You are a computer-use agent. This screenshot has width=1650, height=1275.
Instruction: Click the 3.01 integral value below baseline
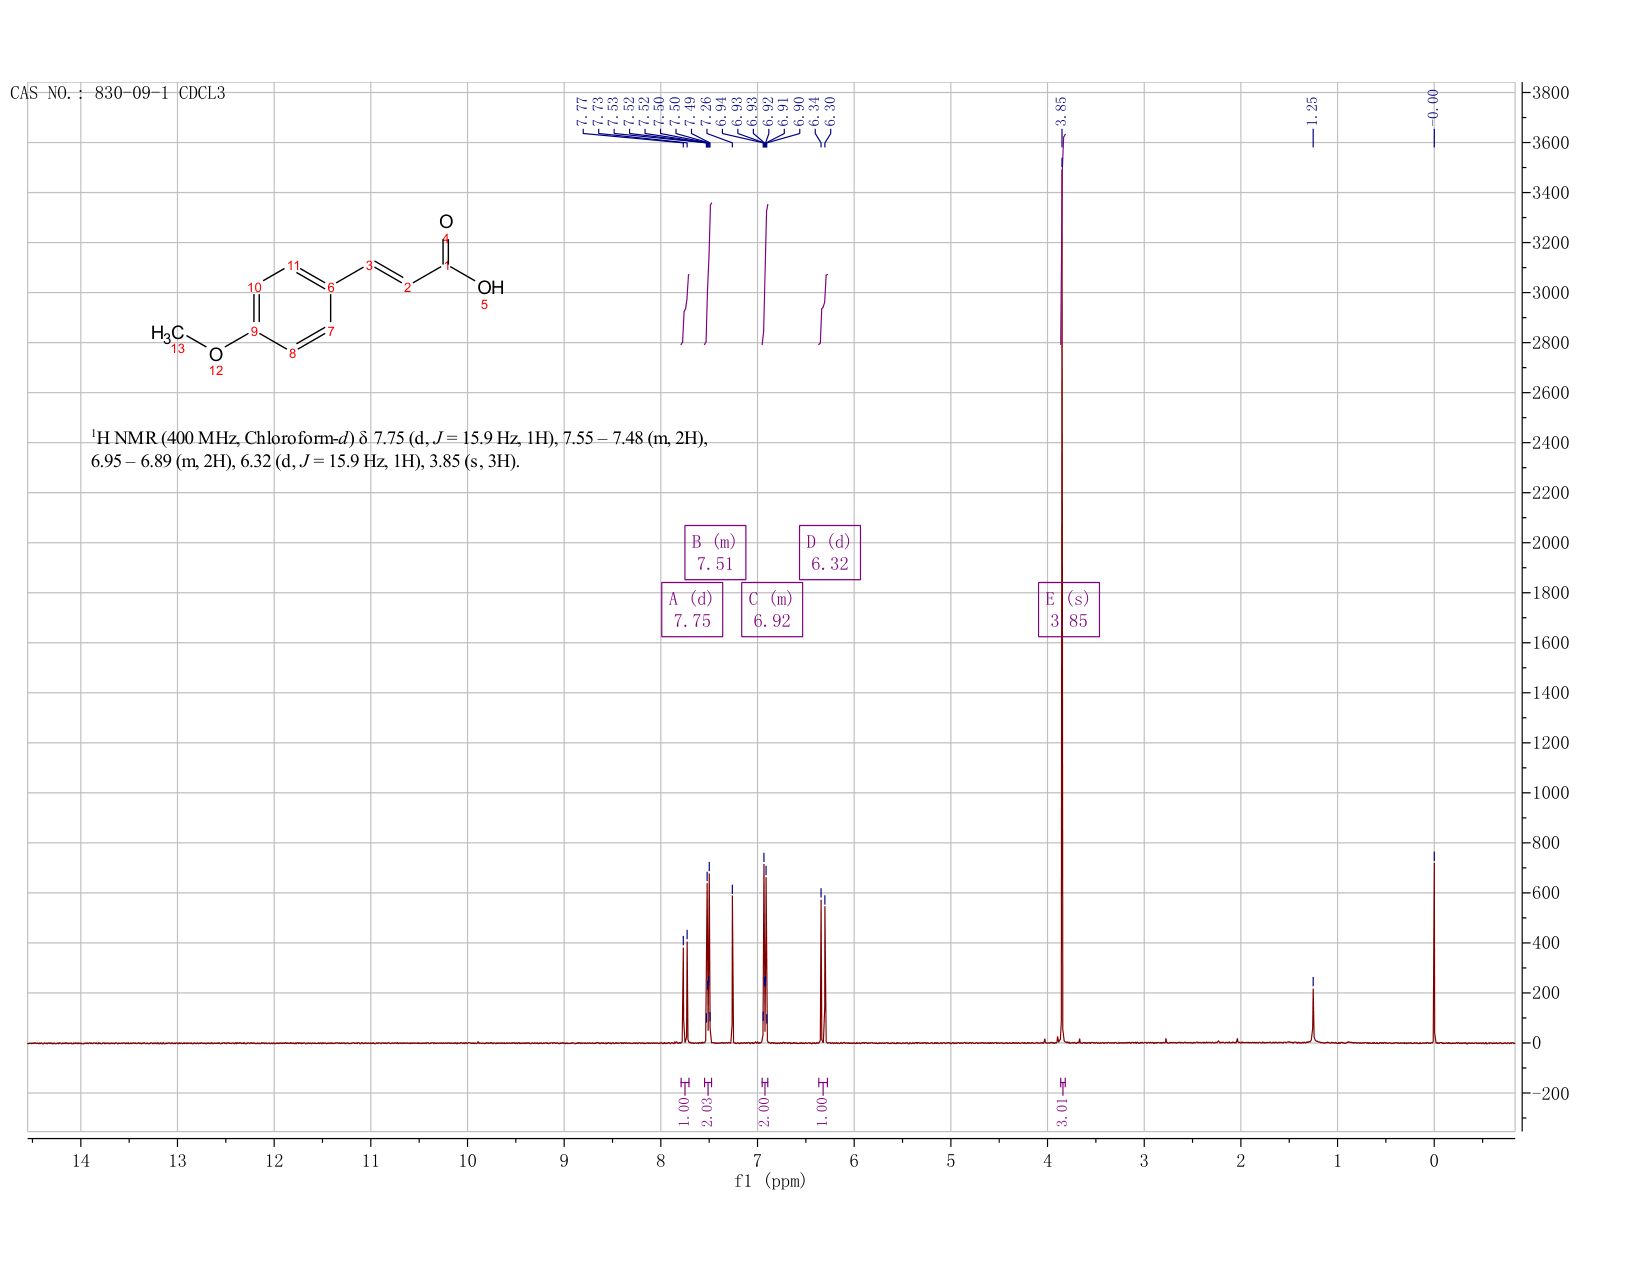coord(1062,1112)
